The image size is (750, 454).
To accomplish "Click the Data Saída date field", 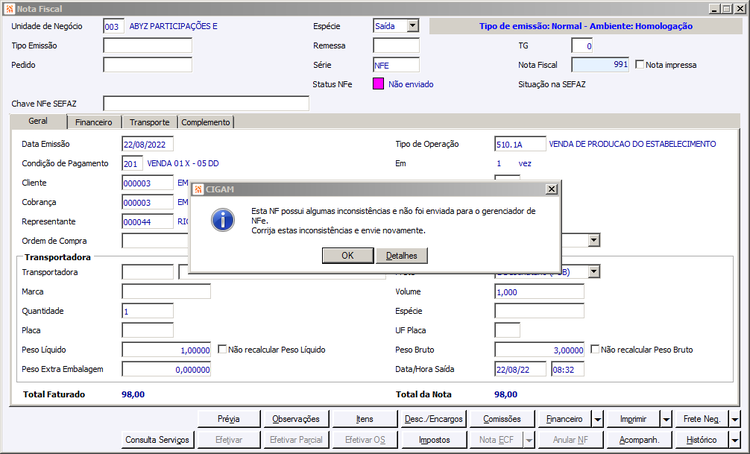I will 520,369.
